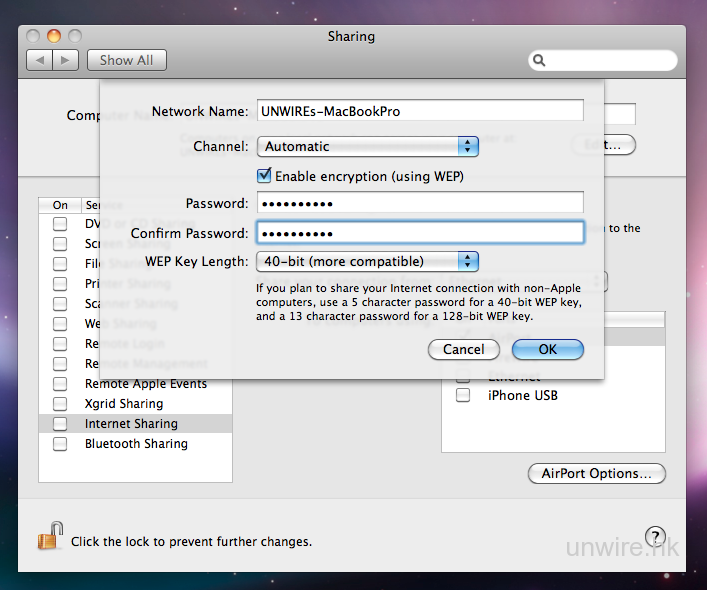Screen dimensions: 707x590
Task: Go forward with the right arrow button
Action: [x=65, y=61]
